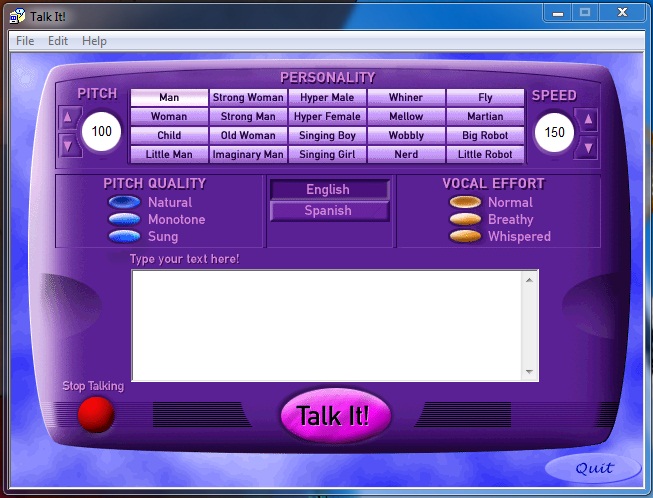Pick the Strong Man voice
Viewport: 653px width, 498px height.
[248, 116]
